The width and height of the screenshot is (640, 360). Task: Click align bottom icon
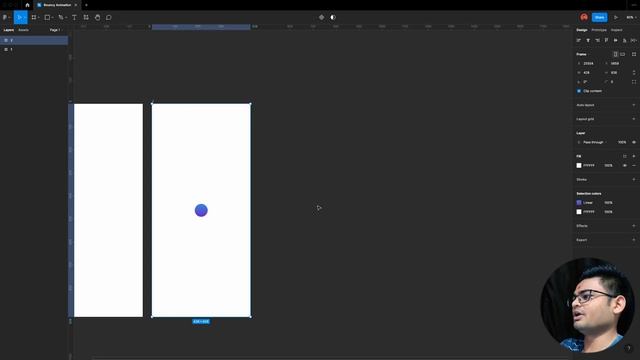(624, 40)
